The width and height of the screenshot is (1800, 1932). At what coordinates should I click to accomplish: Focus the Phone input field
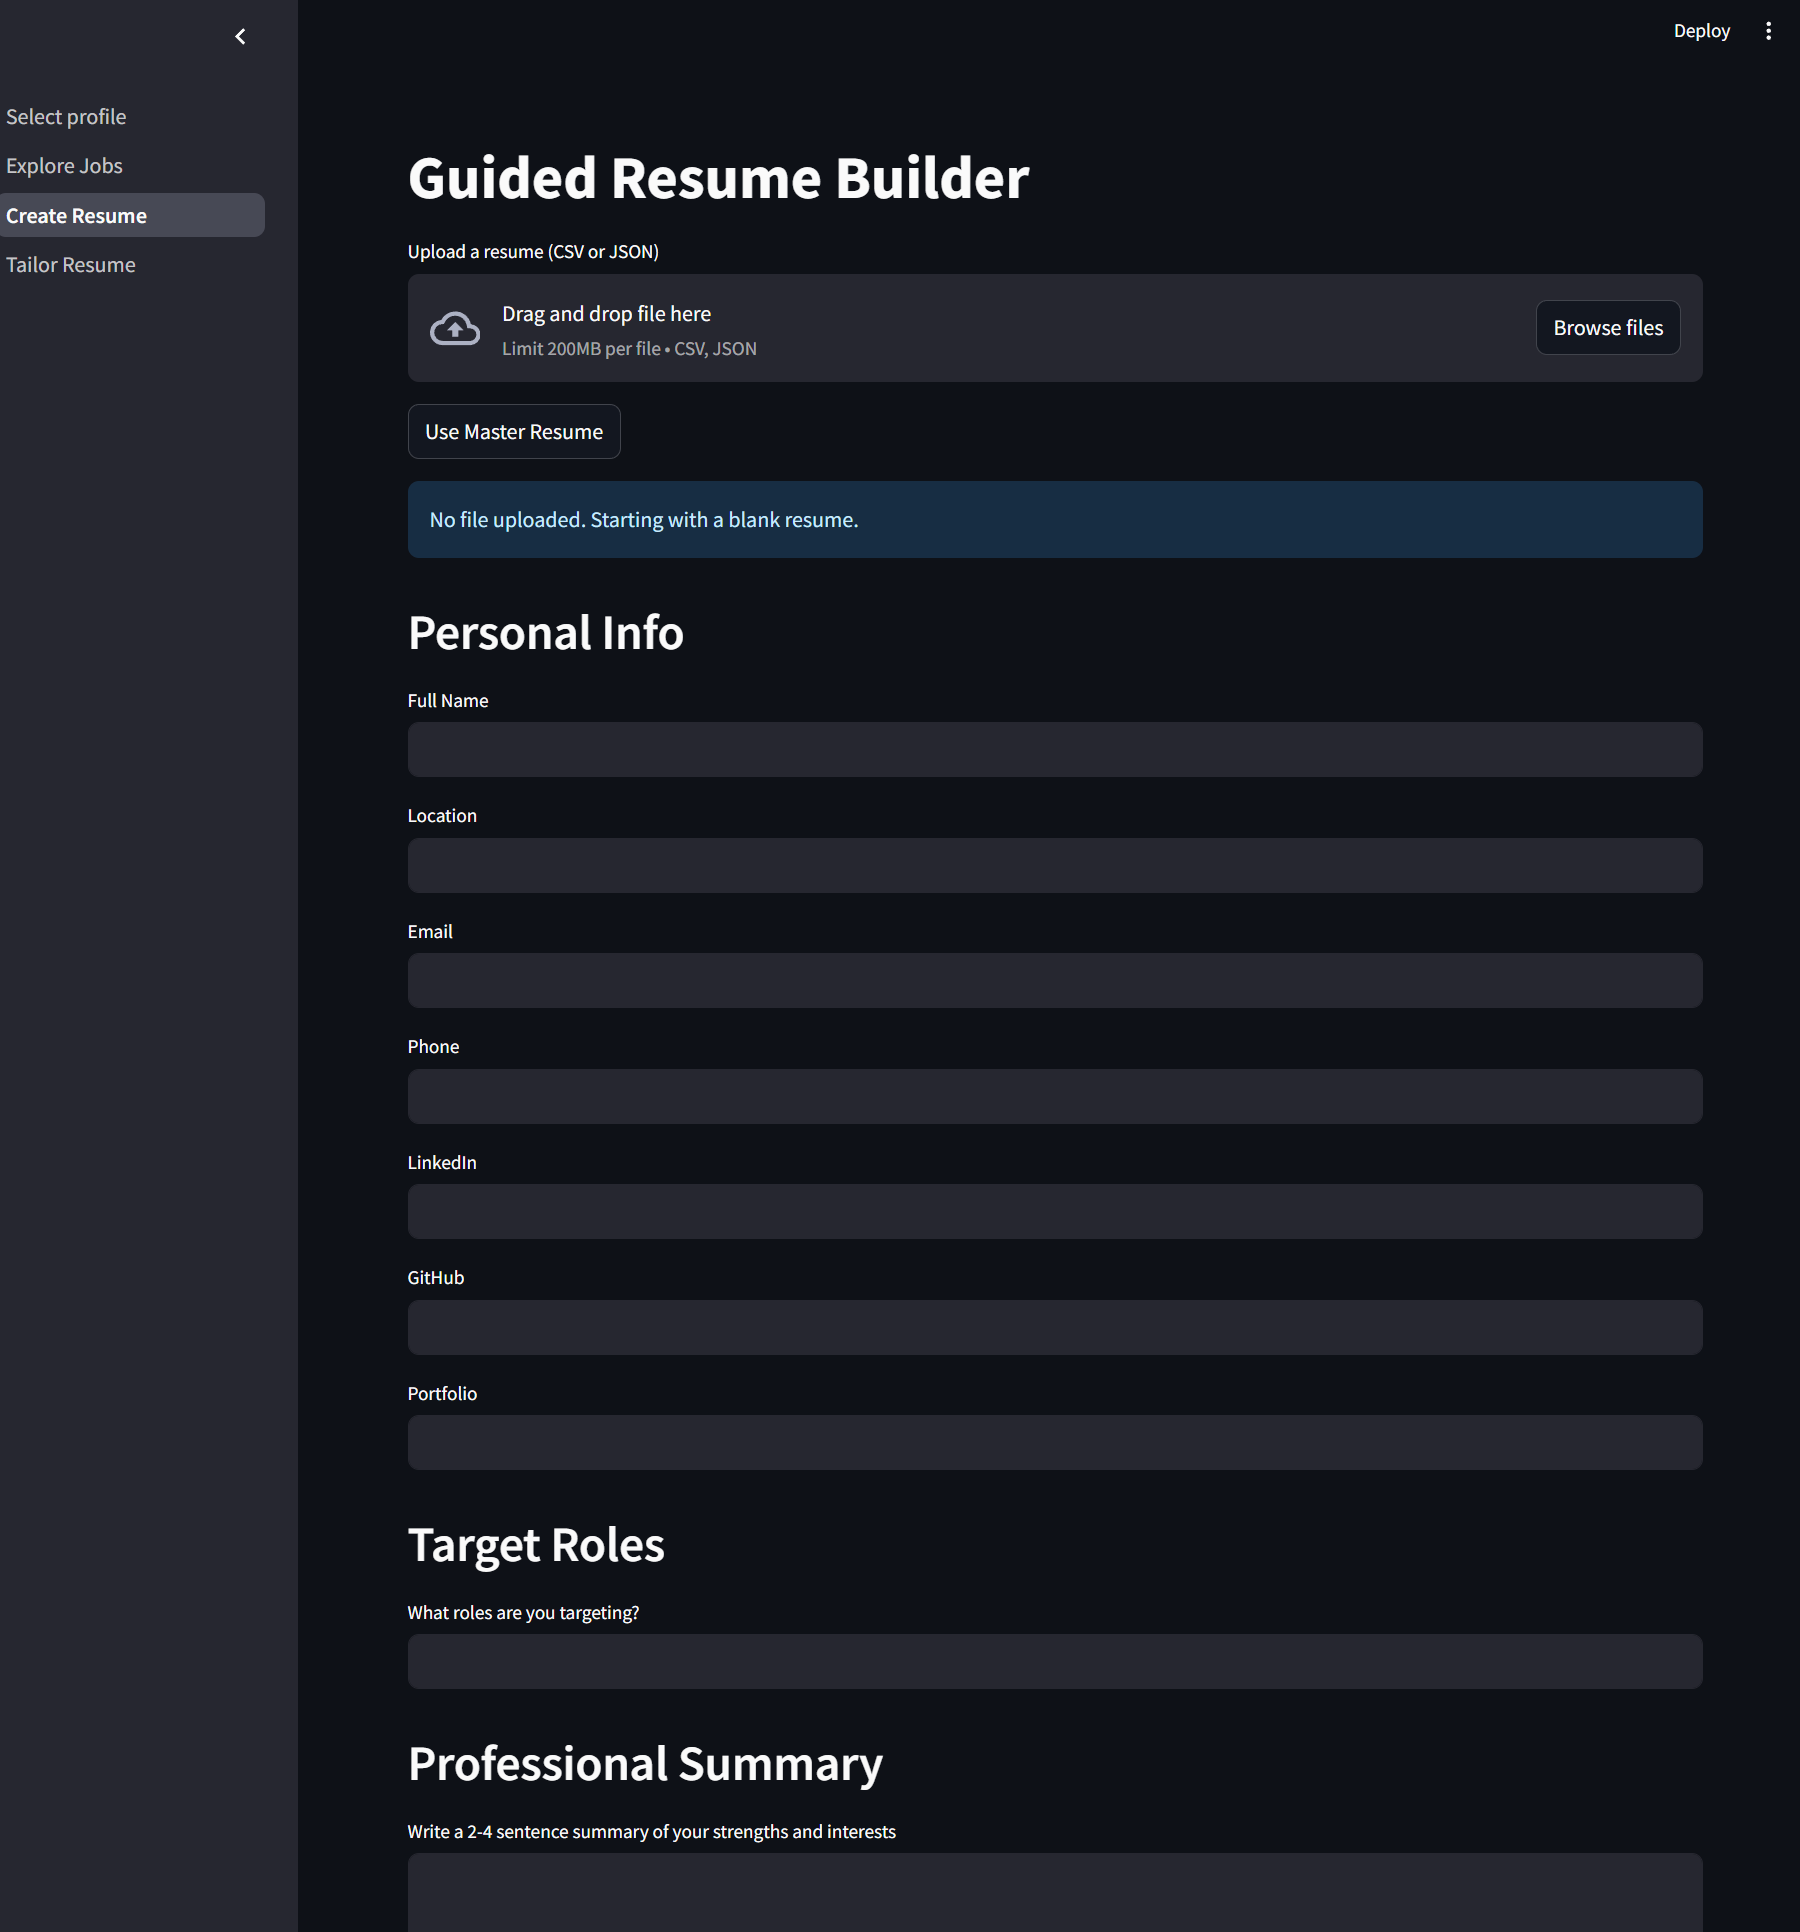pos(1054,1097)
